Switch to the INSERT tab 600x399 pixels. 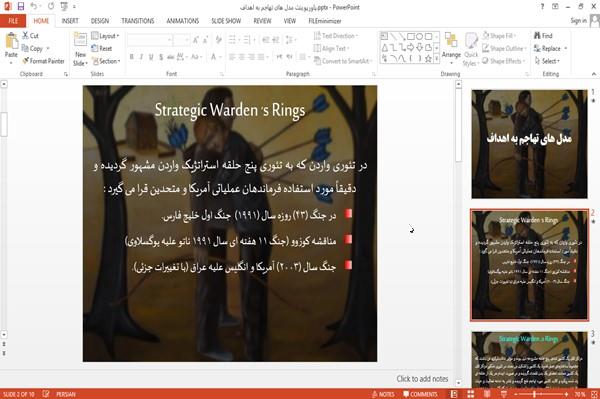coord(70,21)
